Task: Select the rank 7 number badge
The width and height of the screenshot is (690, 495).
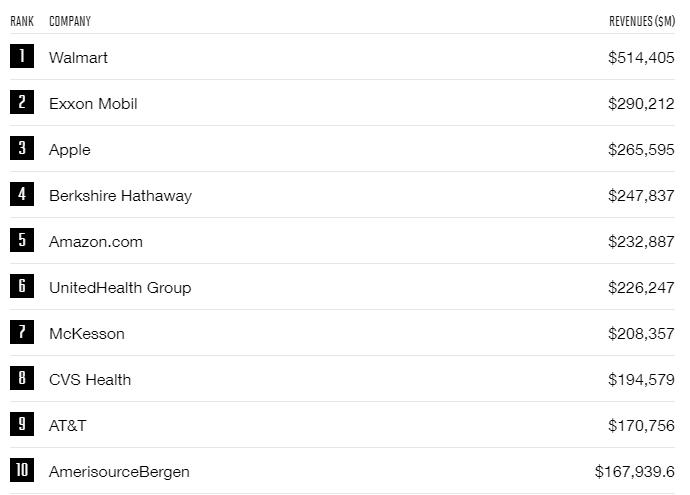Action: [22, 333]
